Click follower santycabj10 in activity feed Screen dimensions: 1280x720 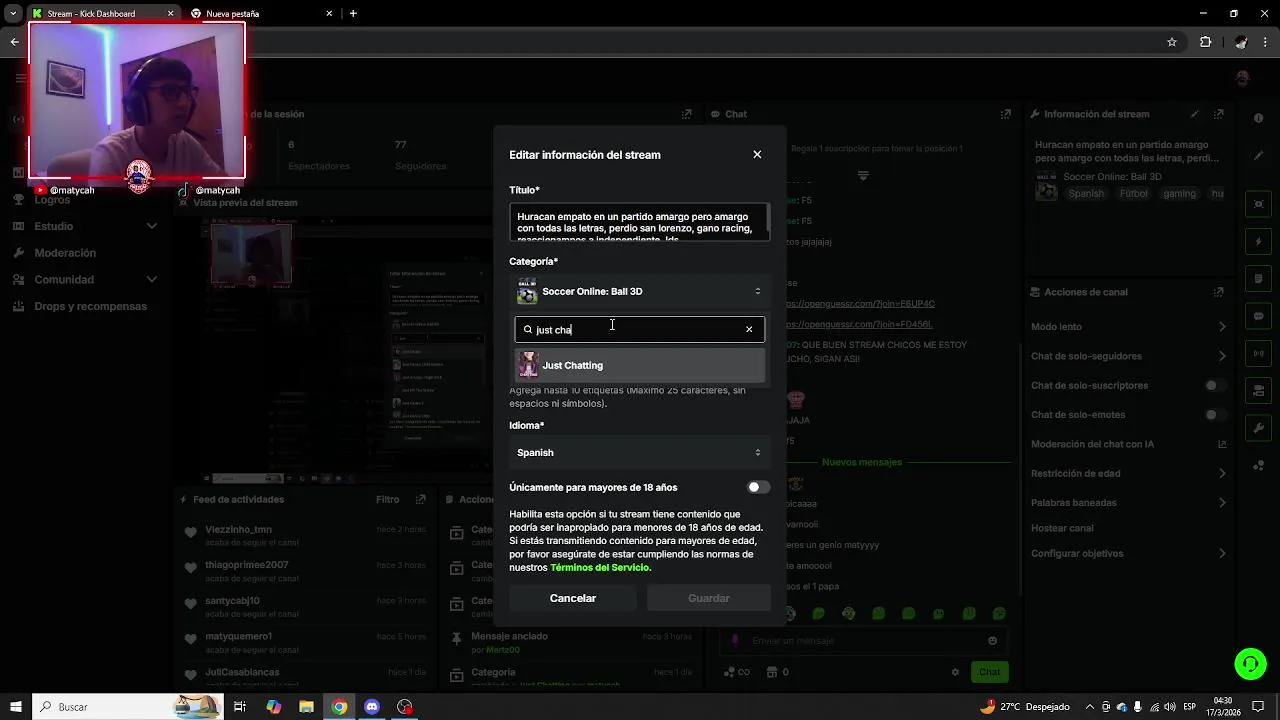click(233, 601)
